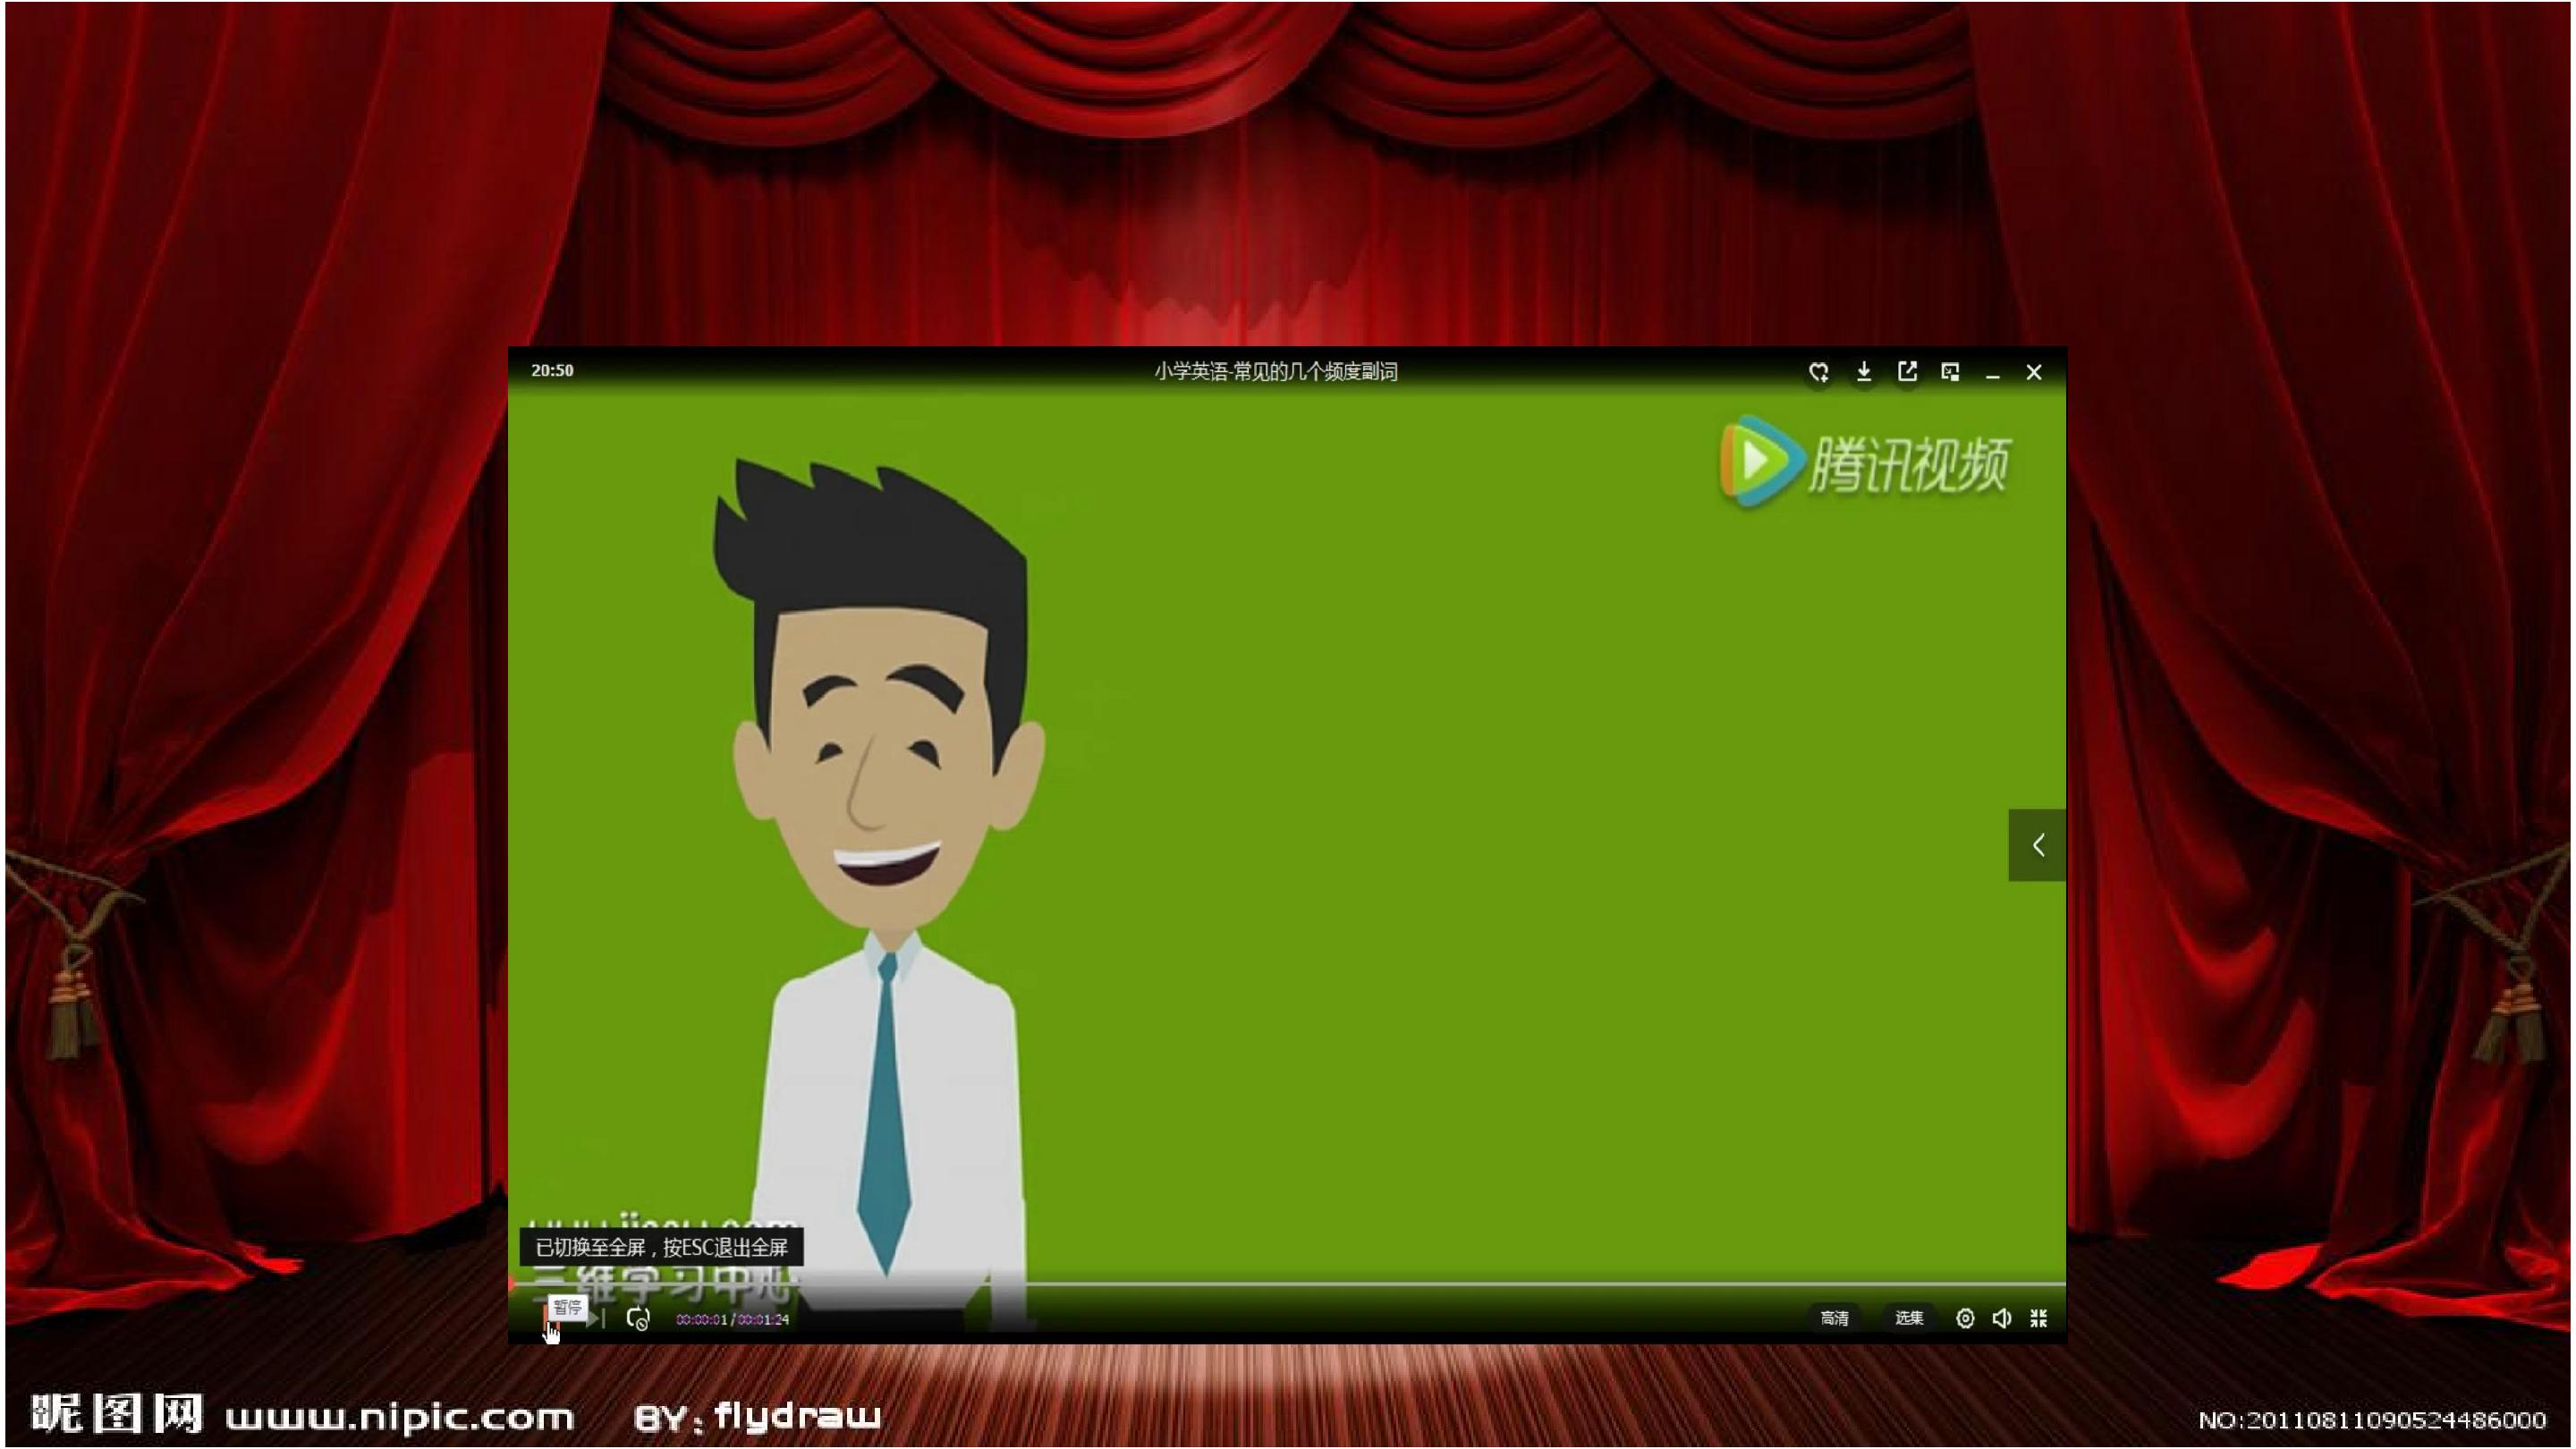Screen dimensions: 2576x1449
Task: Mute the volume speaker icon
Action: click(x=2001, y=1318)
